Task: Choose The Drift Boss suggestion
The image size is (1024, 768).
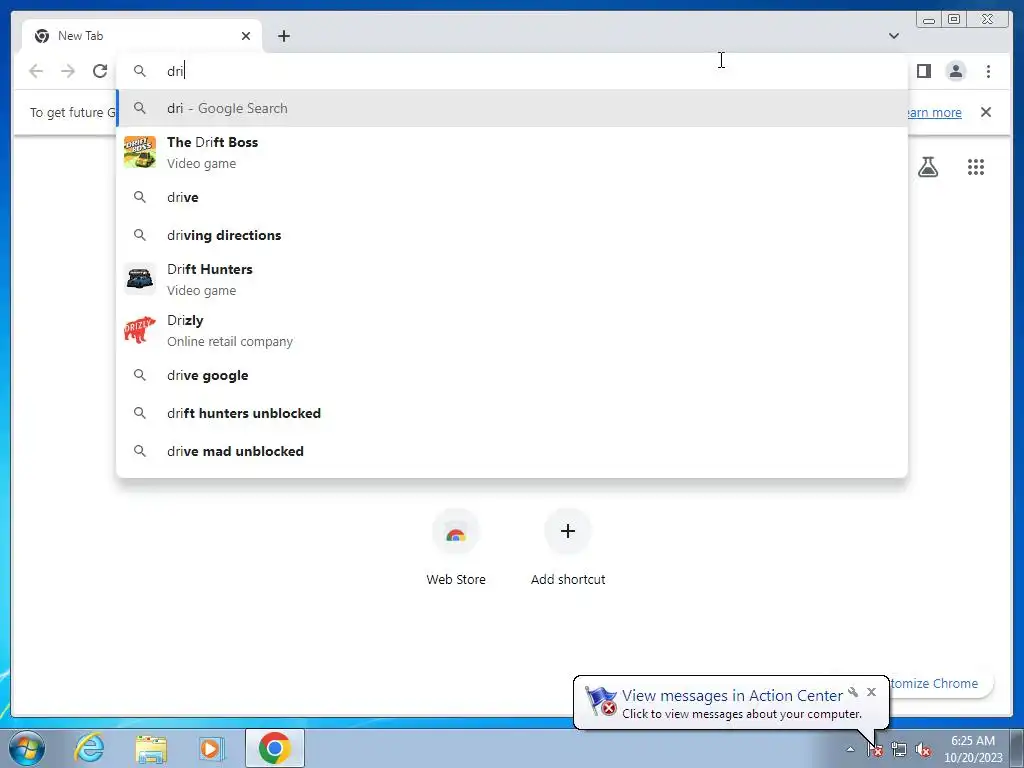Action: [x=512, y=152]
